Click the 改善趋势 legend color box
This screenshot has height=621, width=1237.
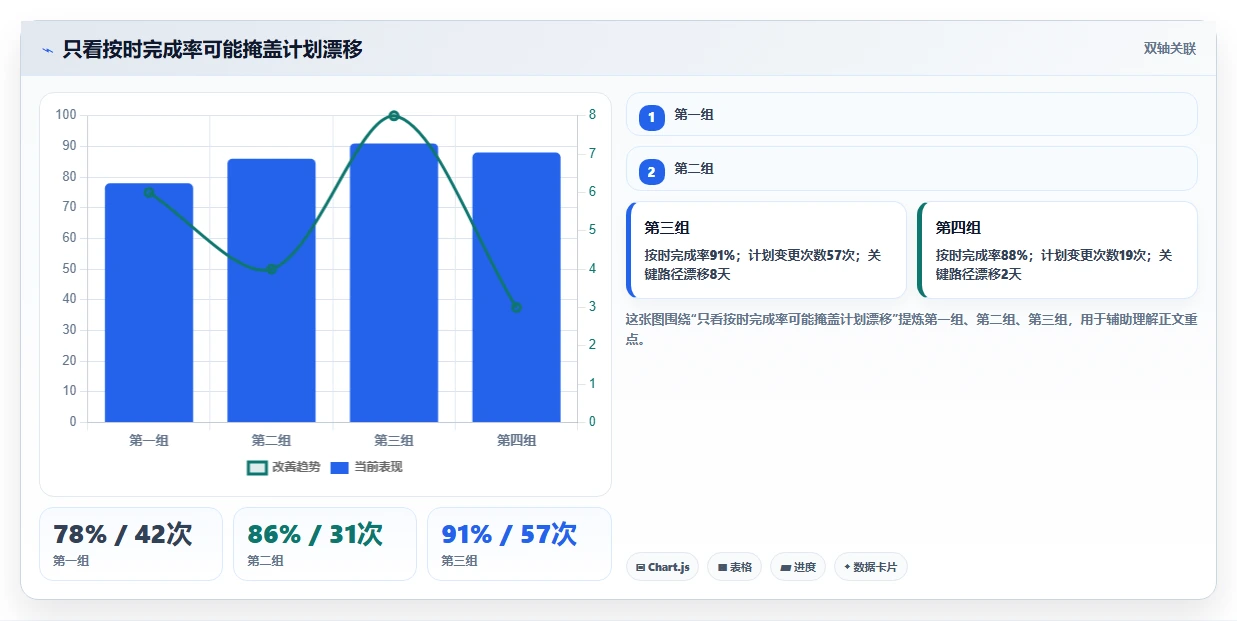pyautogui.click(x=257, y=468)
